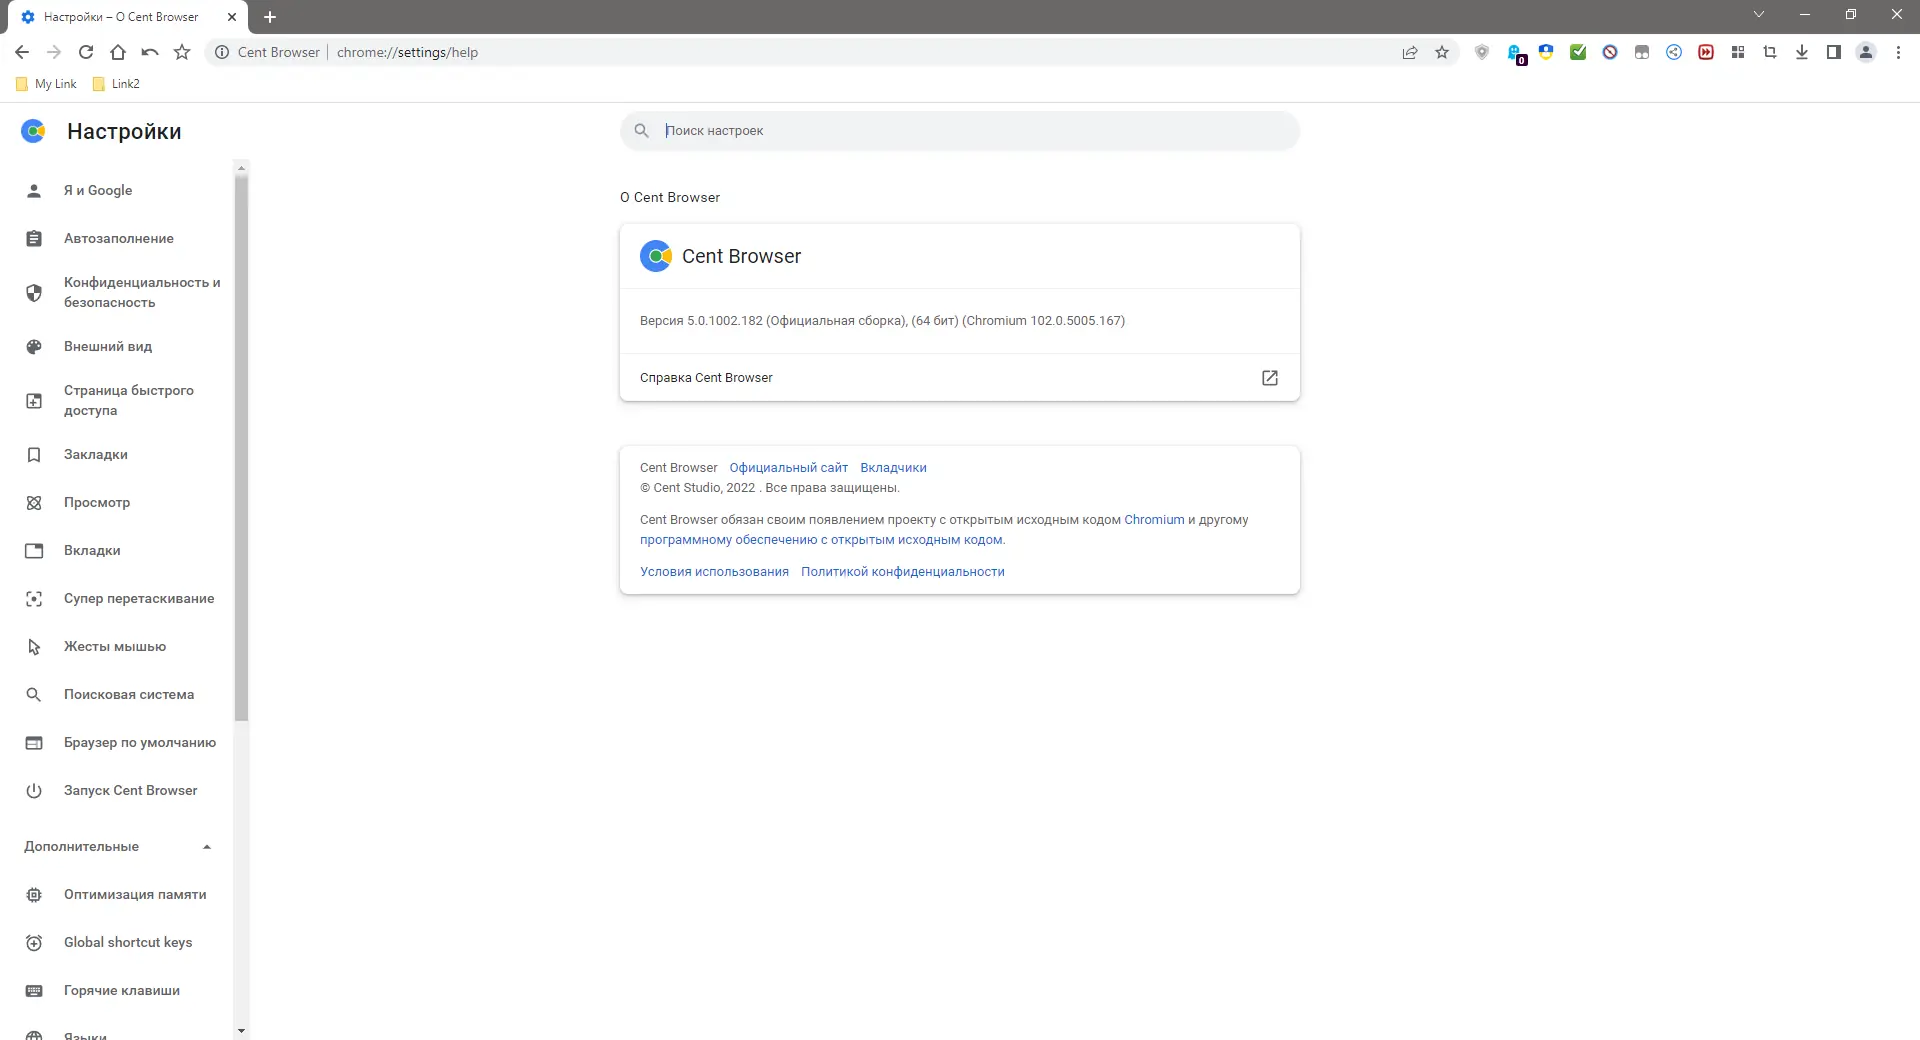Open the open-source software link

point(821,539)
